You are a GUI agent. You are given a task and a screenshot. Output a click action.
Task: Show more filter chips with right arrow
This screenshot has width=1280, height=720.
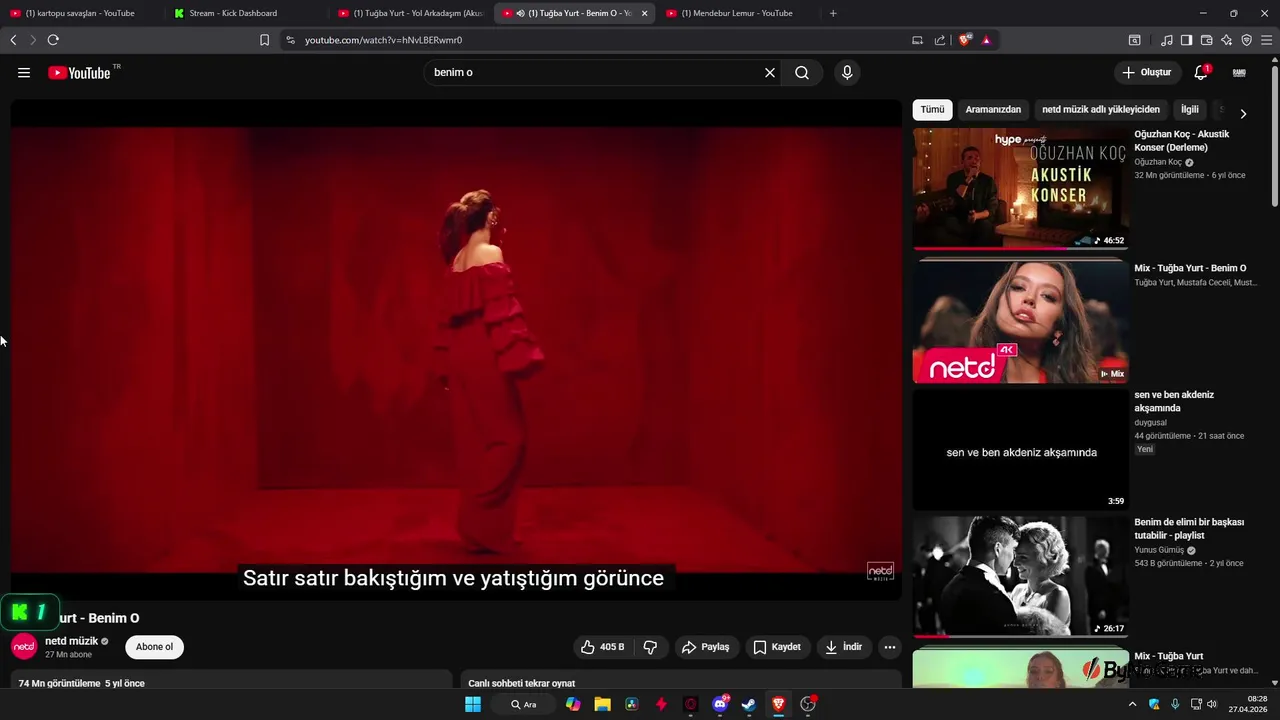pyautogui.click(x=1243, y=113)
